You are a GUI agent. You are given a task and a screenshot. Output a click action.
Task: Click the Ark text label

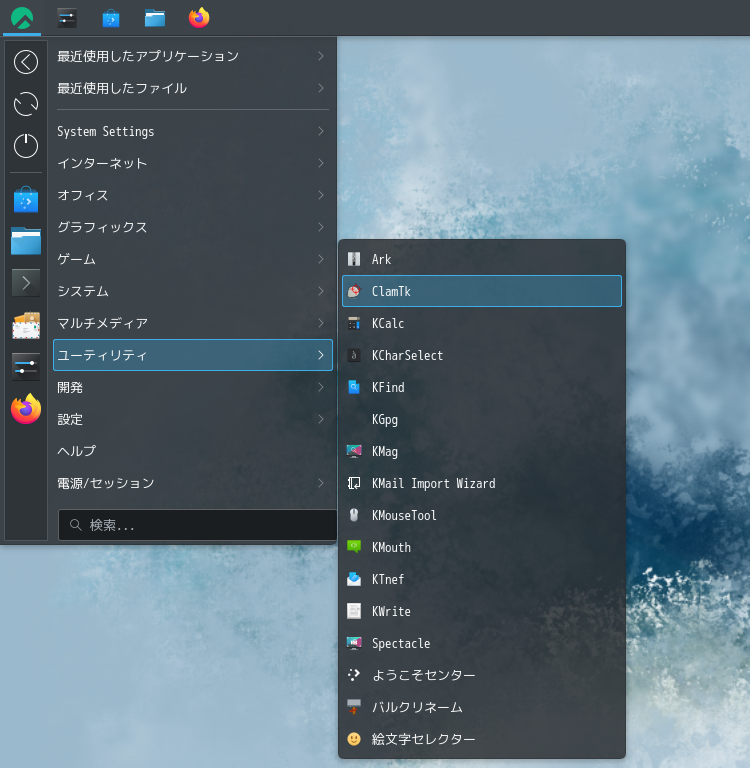point(381,259)
